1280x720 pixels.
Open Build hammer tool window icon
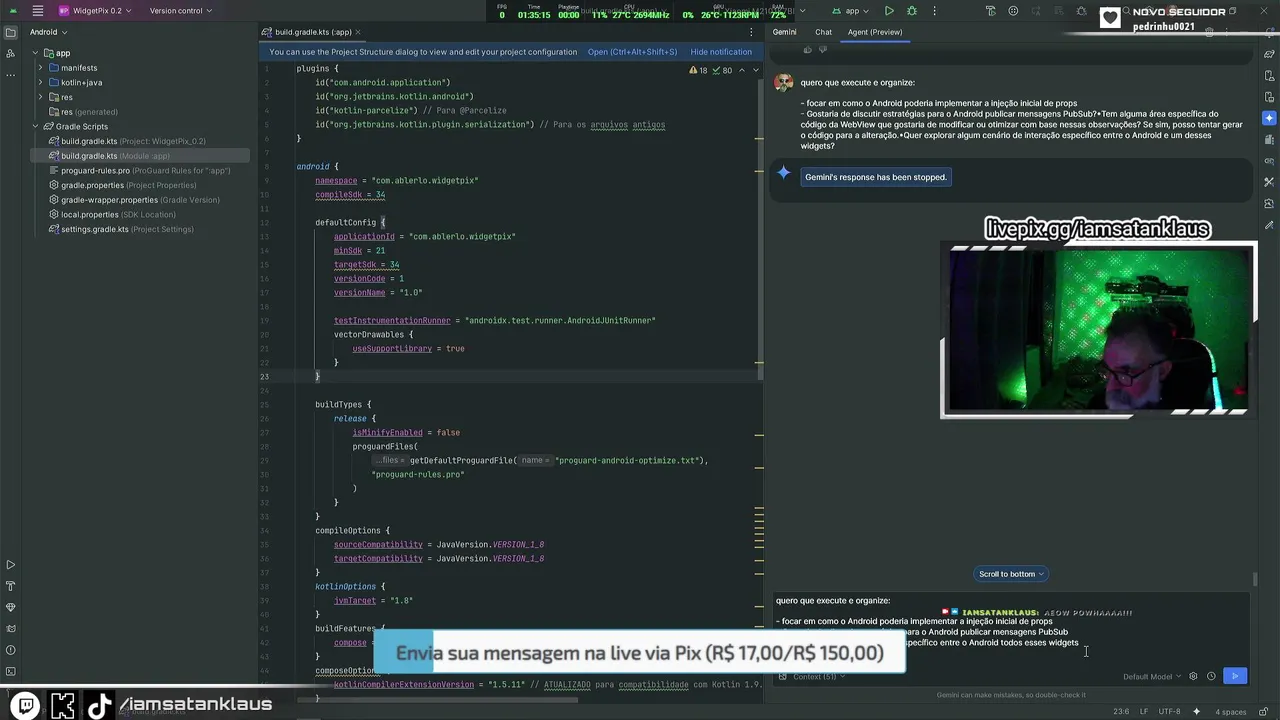pyautogui.click(x=11, y=586)
